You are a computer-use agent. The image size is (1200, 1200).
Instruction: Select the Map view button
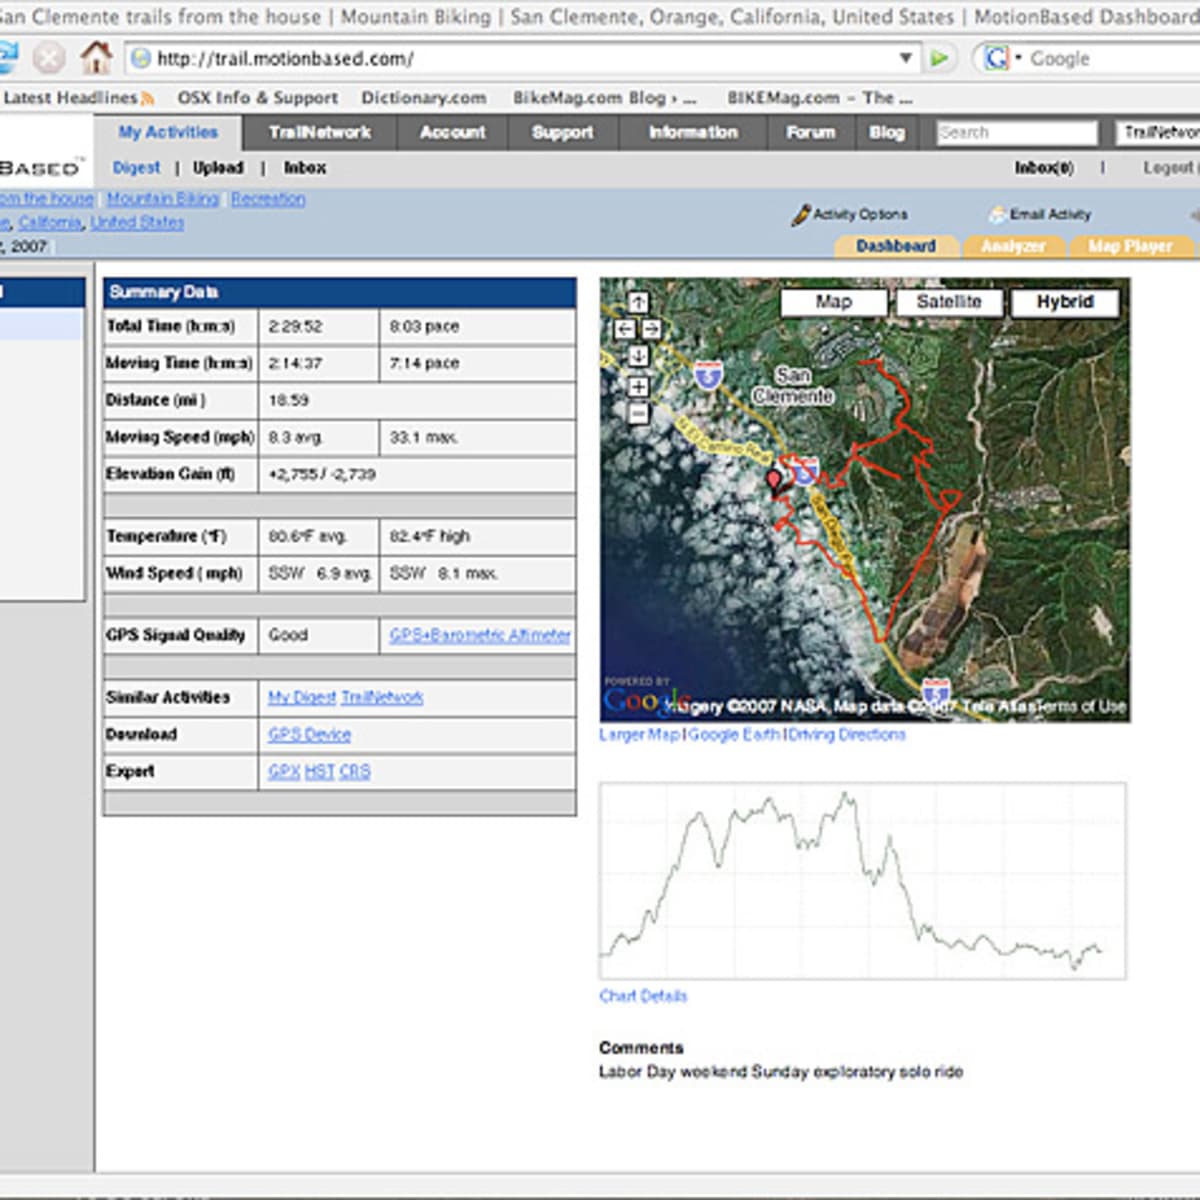pyautogui.click(x=834, y=302)
